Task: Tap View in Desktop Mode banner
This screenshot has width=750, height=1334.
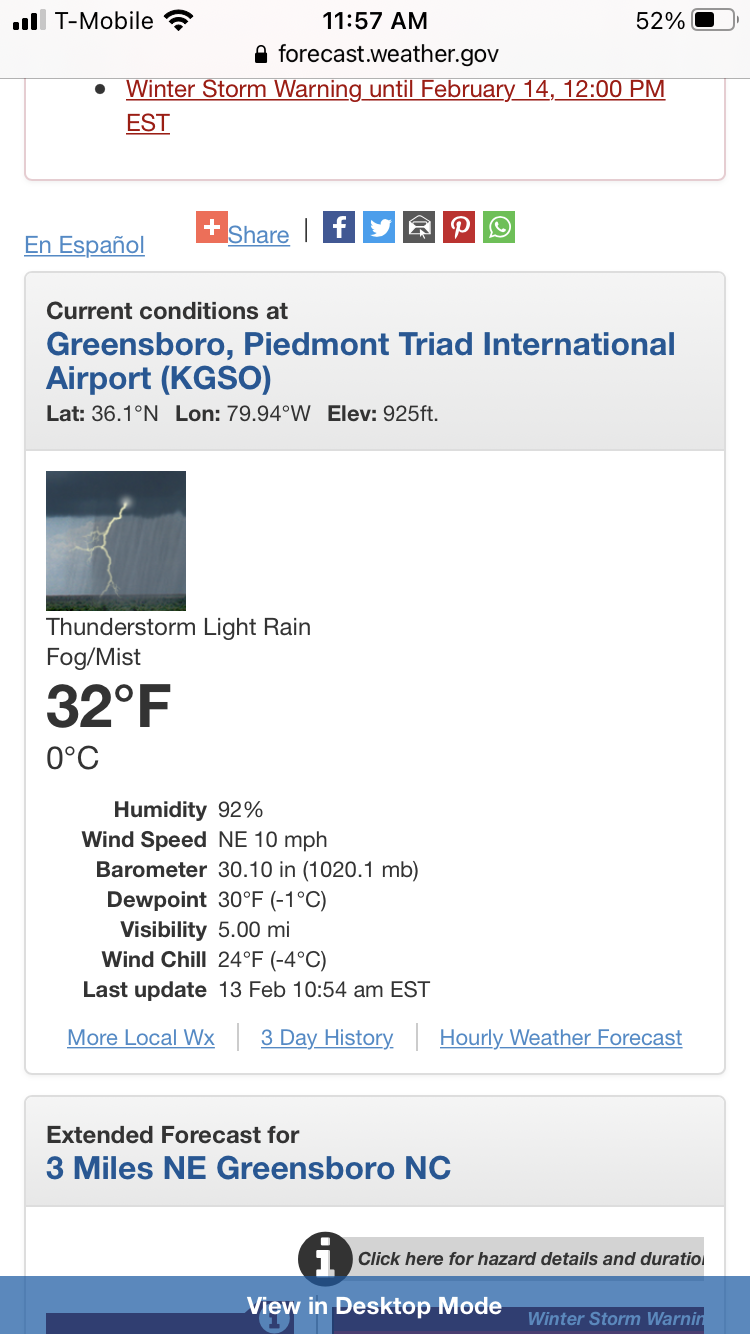Action: point(375,1305)
